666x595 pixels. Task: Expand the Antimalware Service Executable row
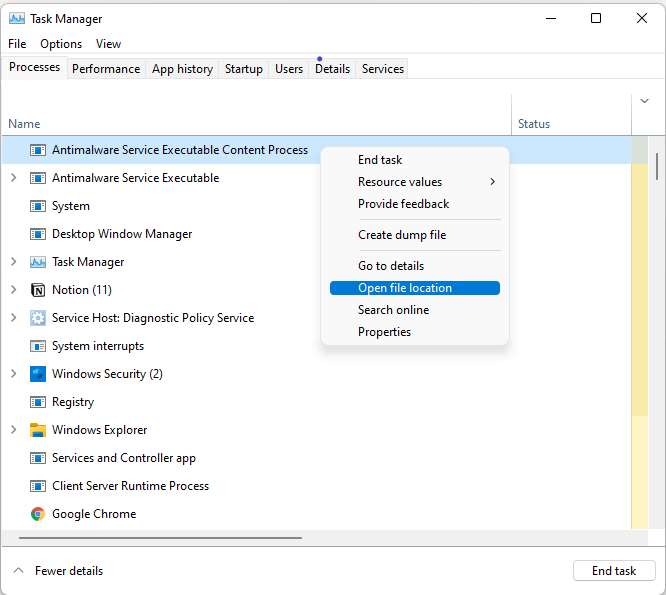pos(13,178)
